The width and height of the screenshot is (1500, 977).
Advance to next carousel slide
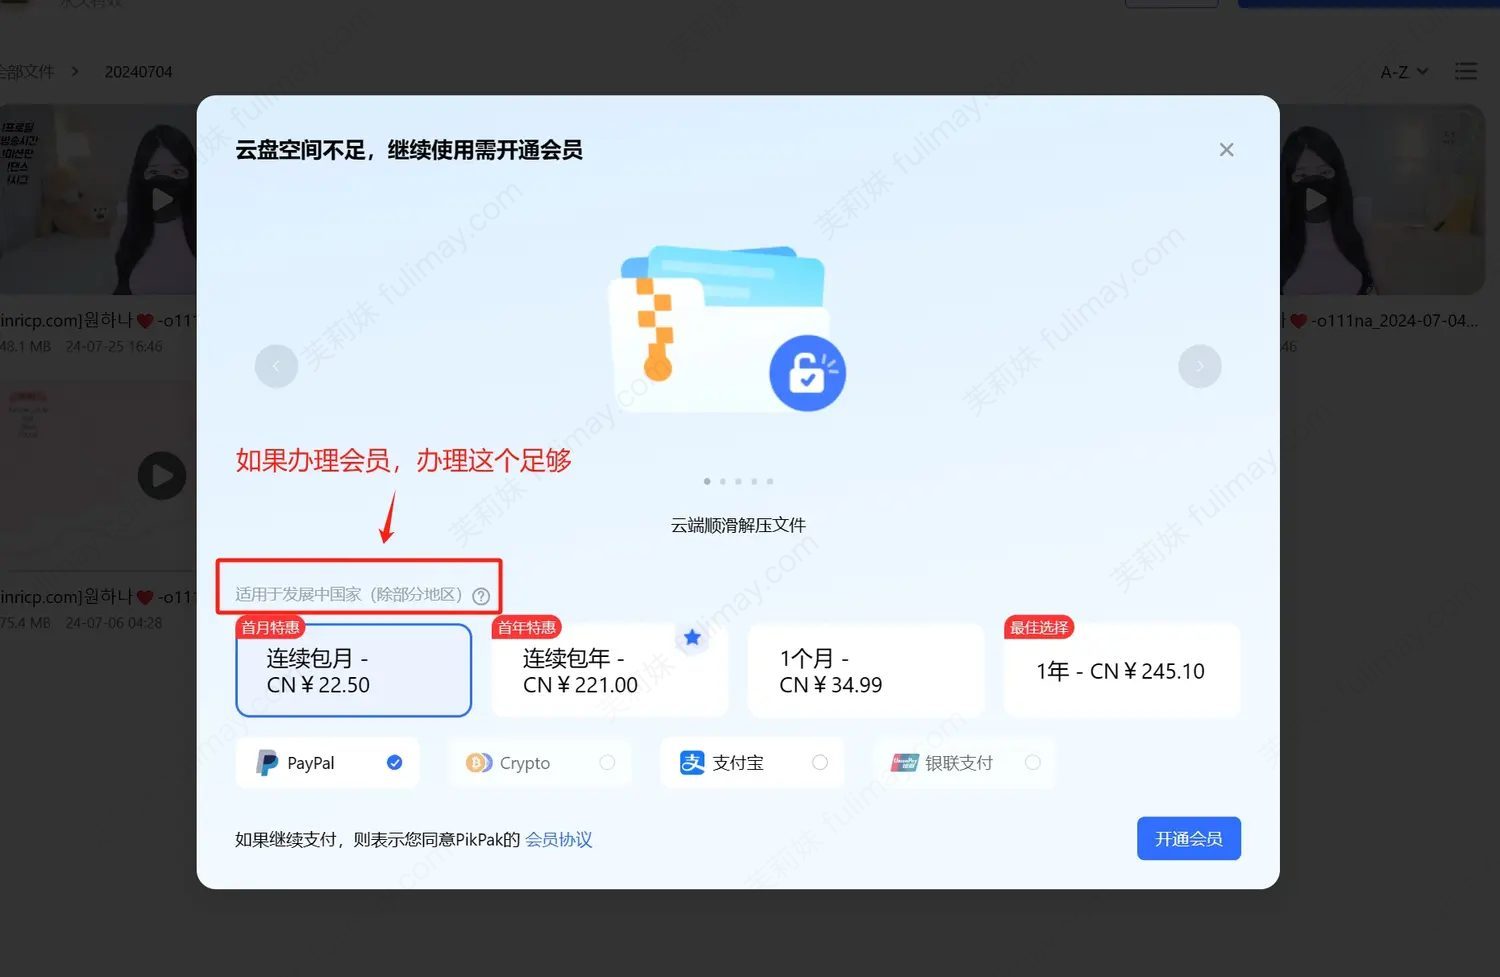(1199, 366)
